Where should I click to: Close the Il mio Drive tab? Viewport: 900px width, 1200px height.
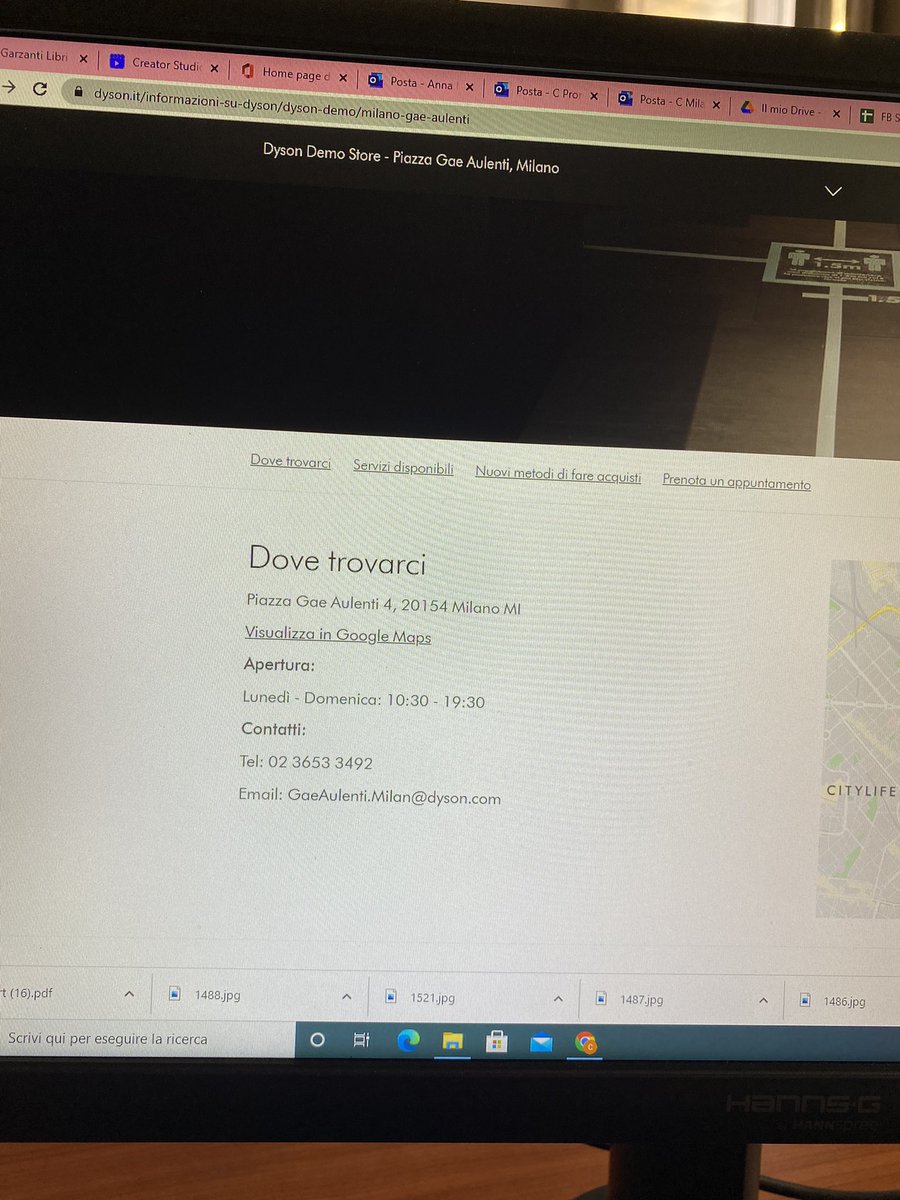coord(836,113)
